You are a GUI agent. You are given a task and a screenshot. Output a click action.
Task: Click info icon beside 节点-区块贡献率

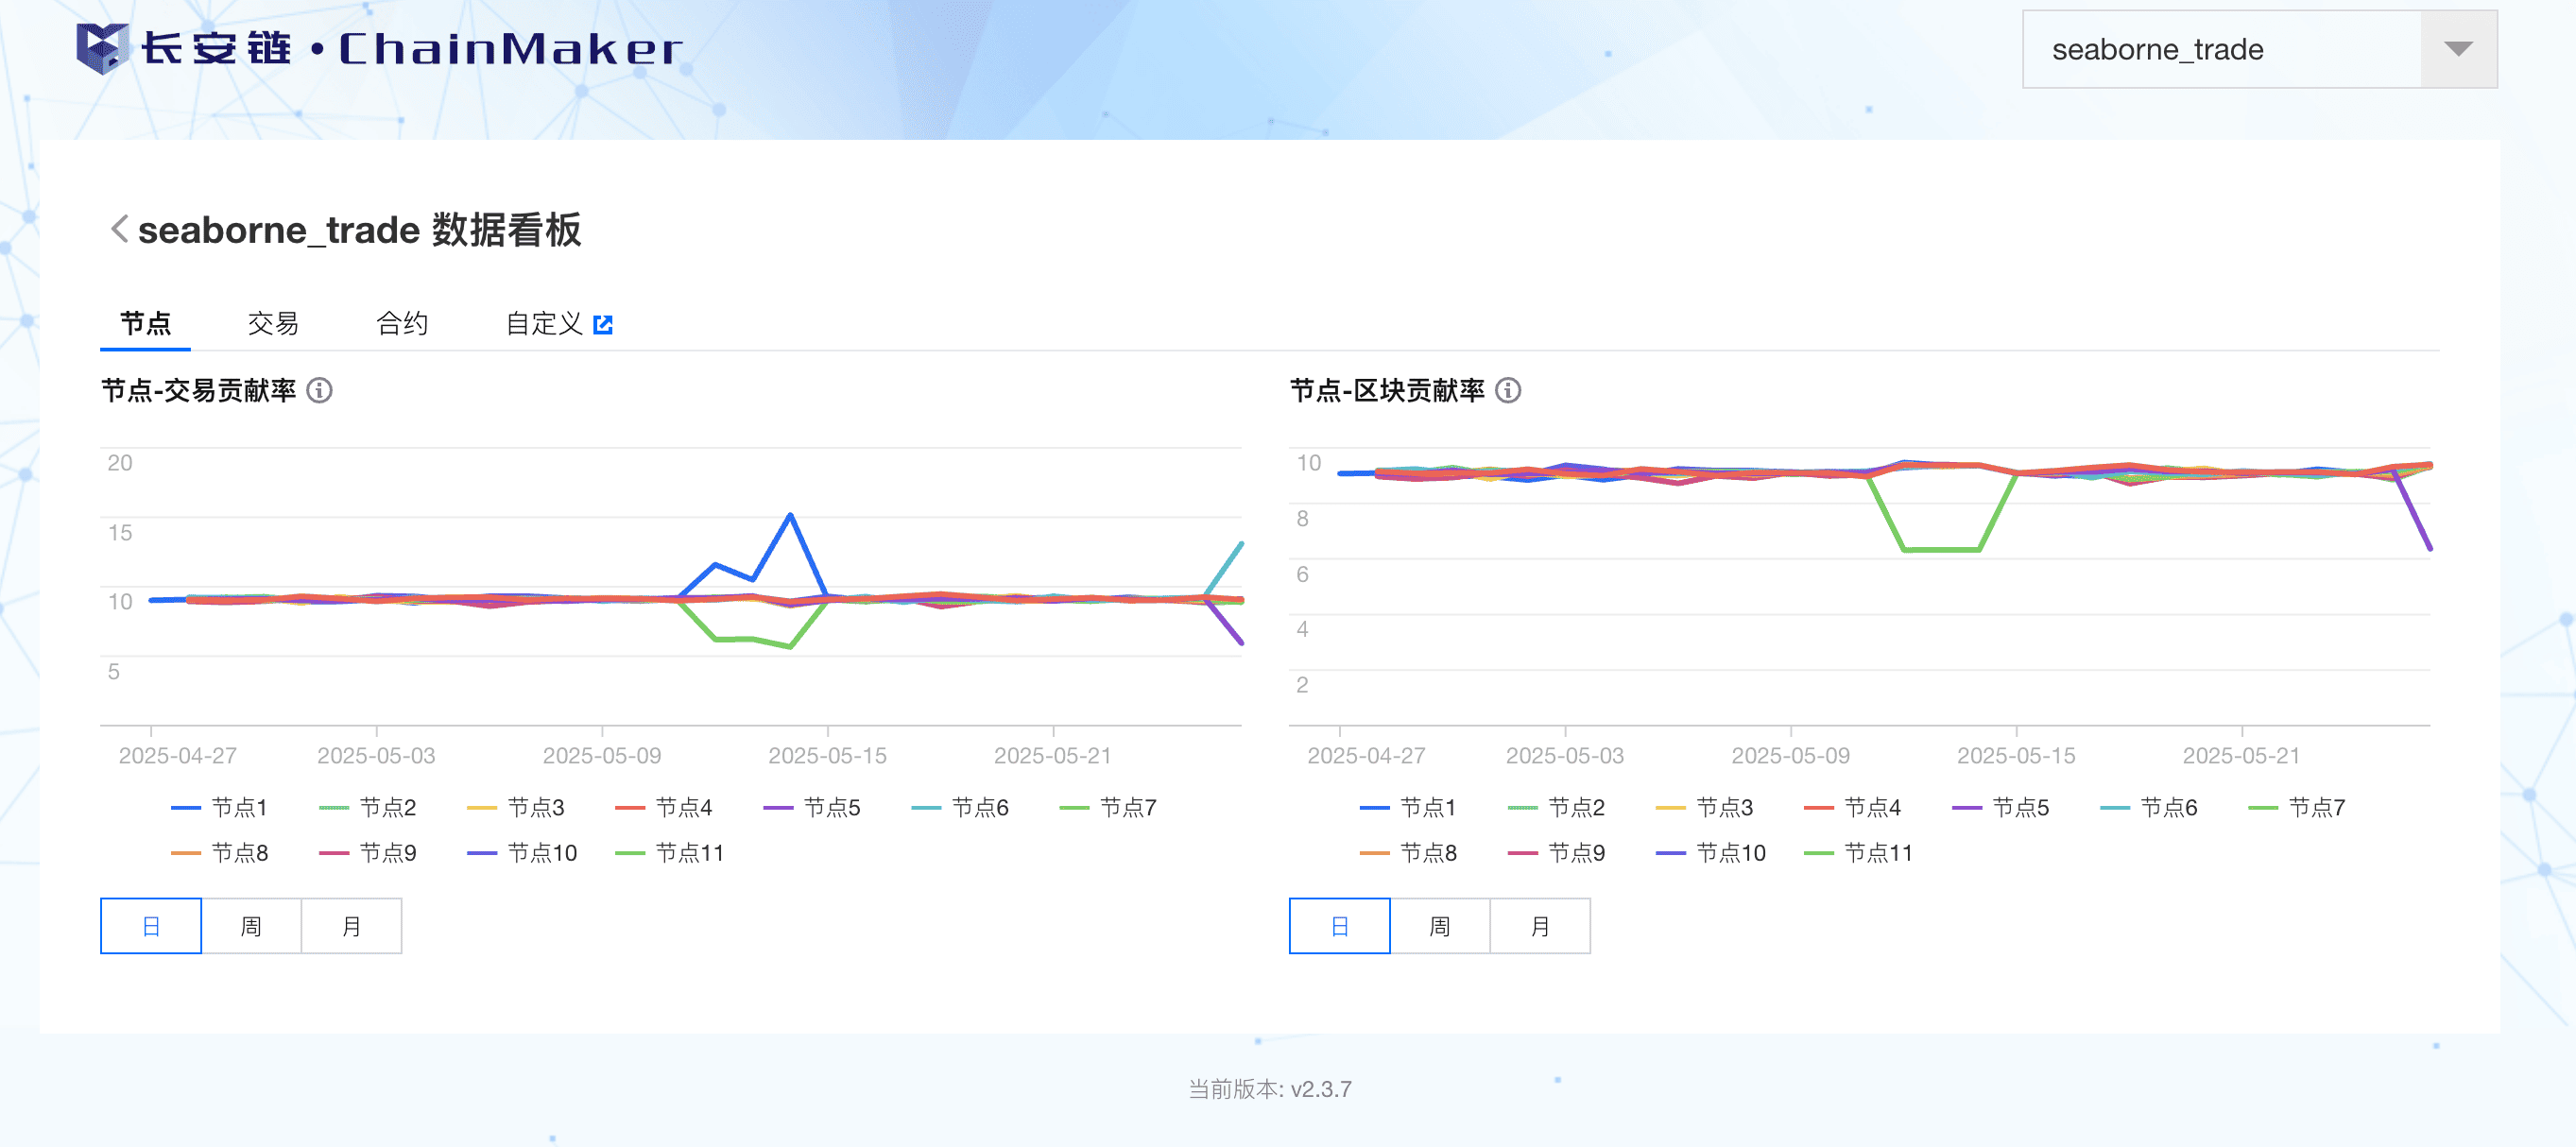pos(1508,390)
